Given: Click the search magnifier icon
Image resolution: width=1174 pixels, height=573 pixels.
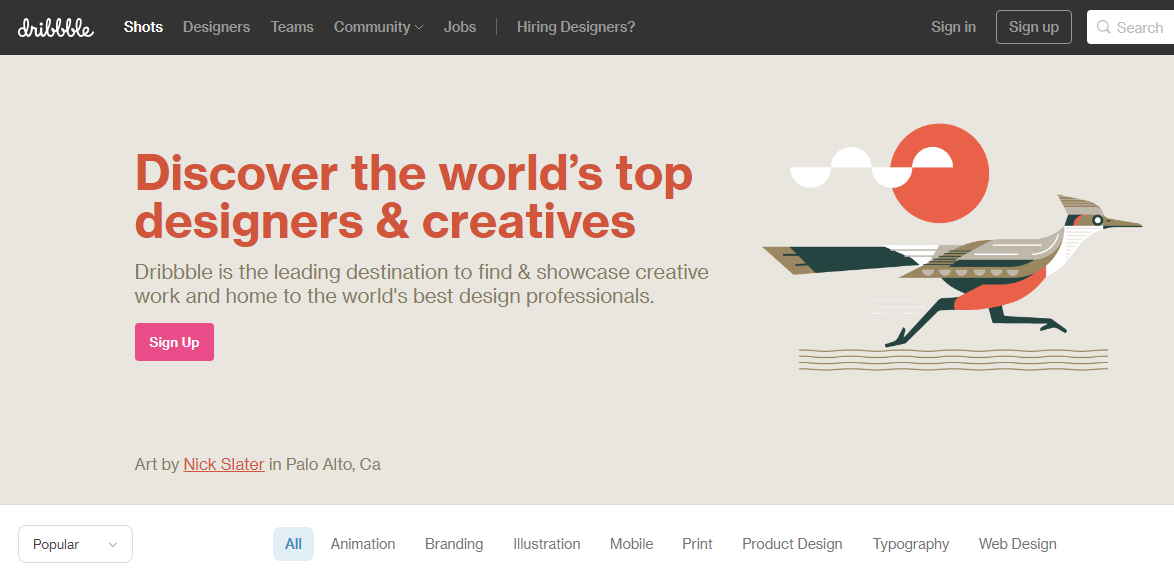Looking at the screenshot, I should (x=1104, y=28).
